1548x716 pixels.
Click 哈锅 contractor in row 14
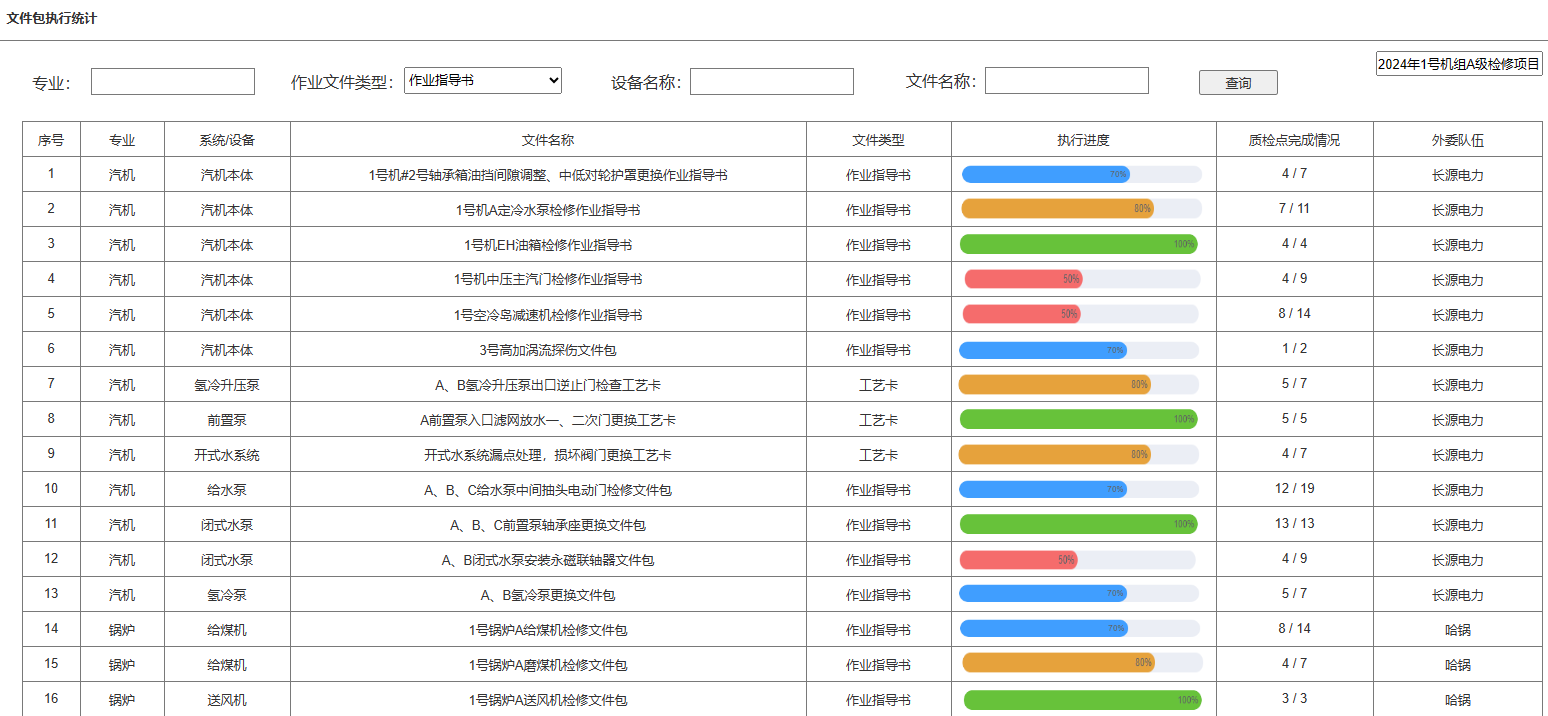click(1458, 630)
